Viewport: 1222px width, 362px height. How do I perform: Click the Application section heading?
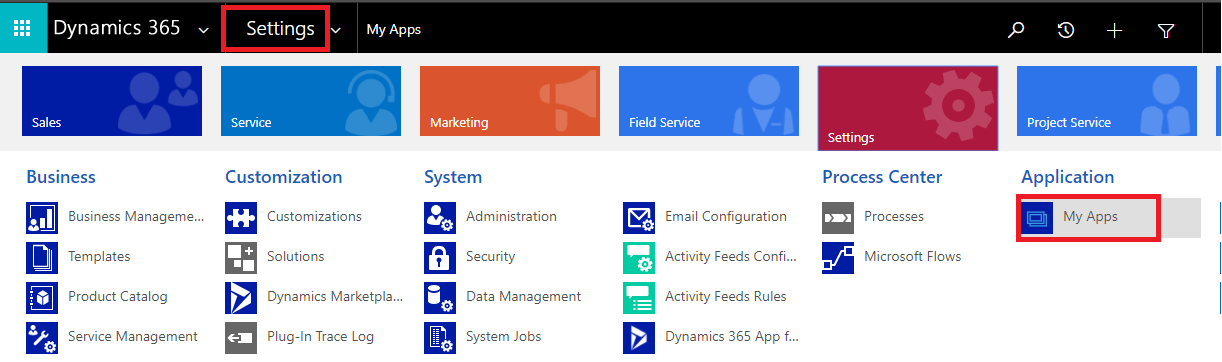click(1068, 177)
